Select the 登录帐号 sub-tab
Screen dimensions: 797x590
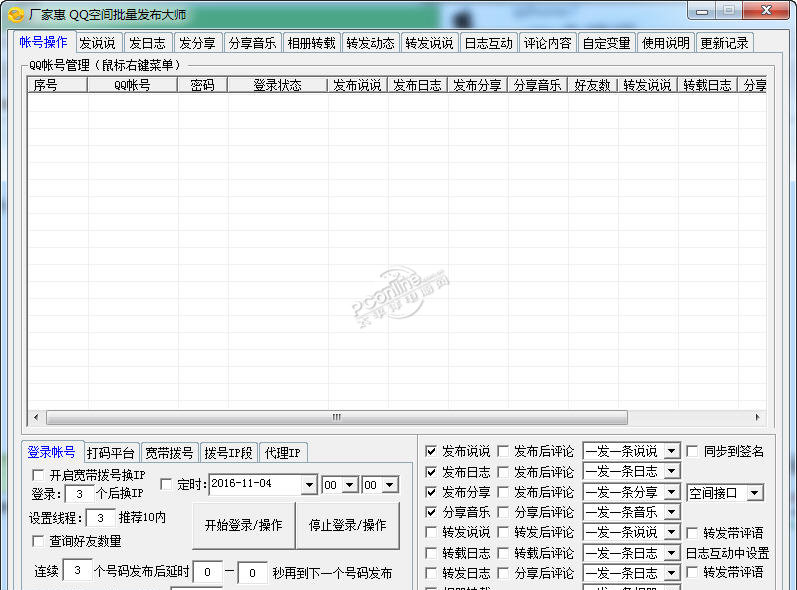pyautogui.click(x=51, y=451)
